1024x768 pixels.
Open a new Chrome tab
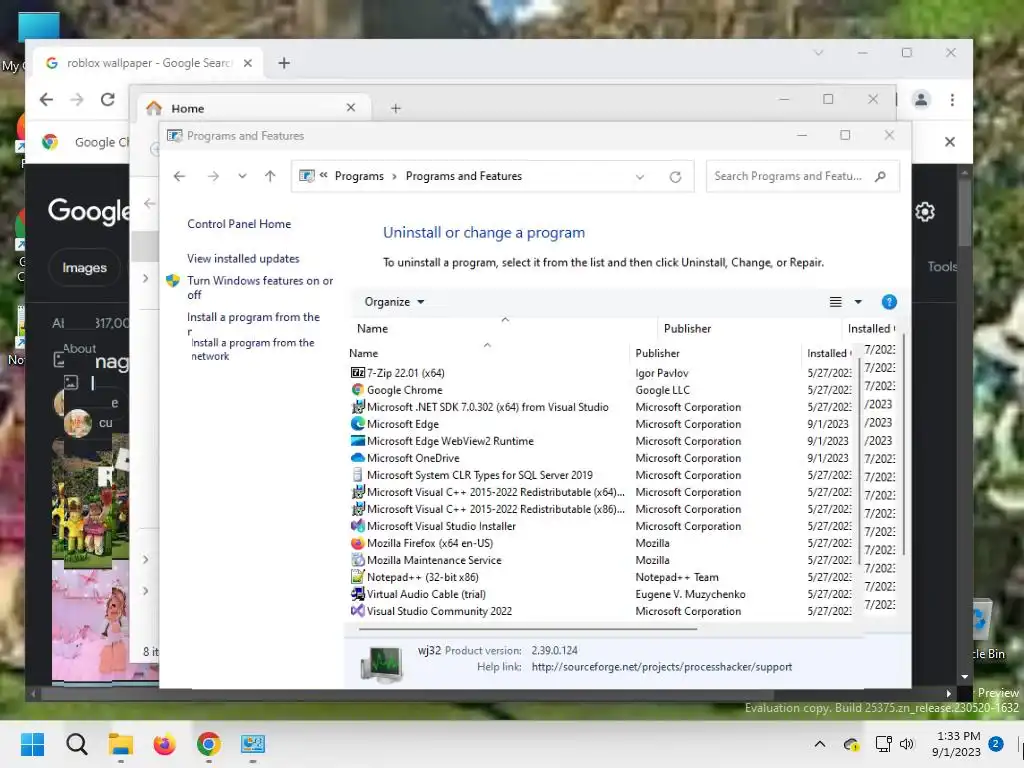(x=283, y=63)
